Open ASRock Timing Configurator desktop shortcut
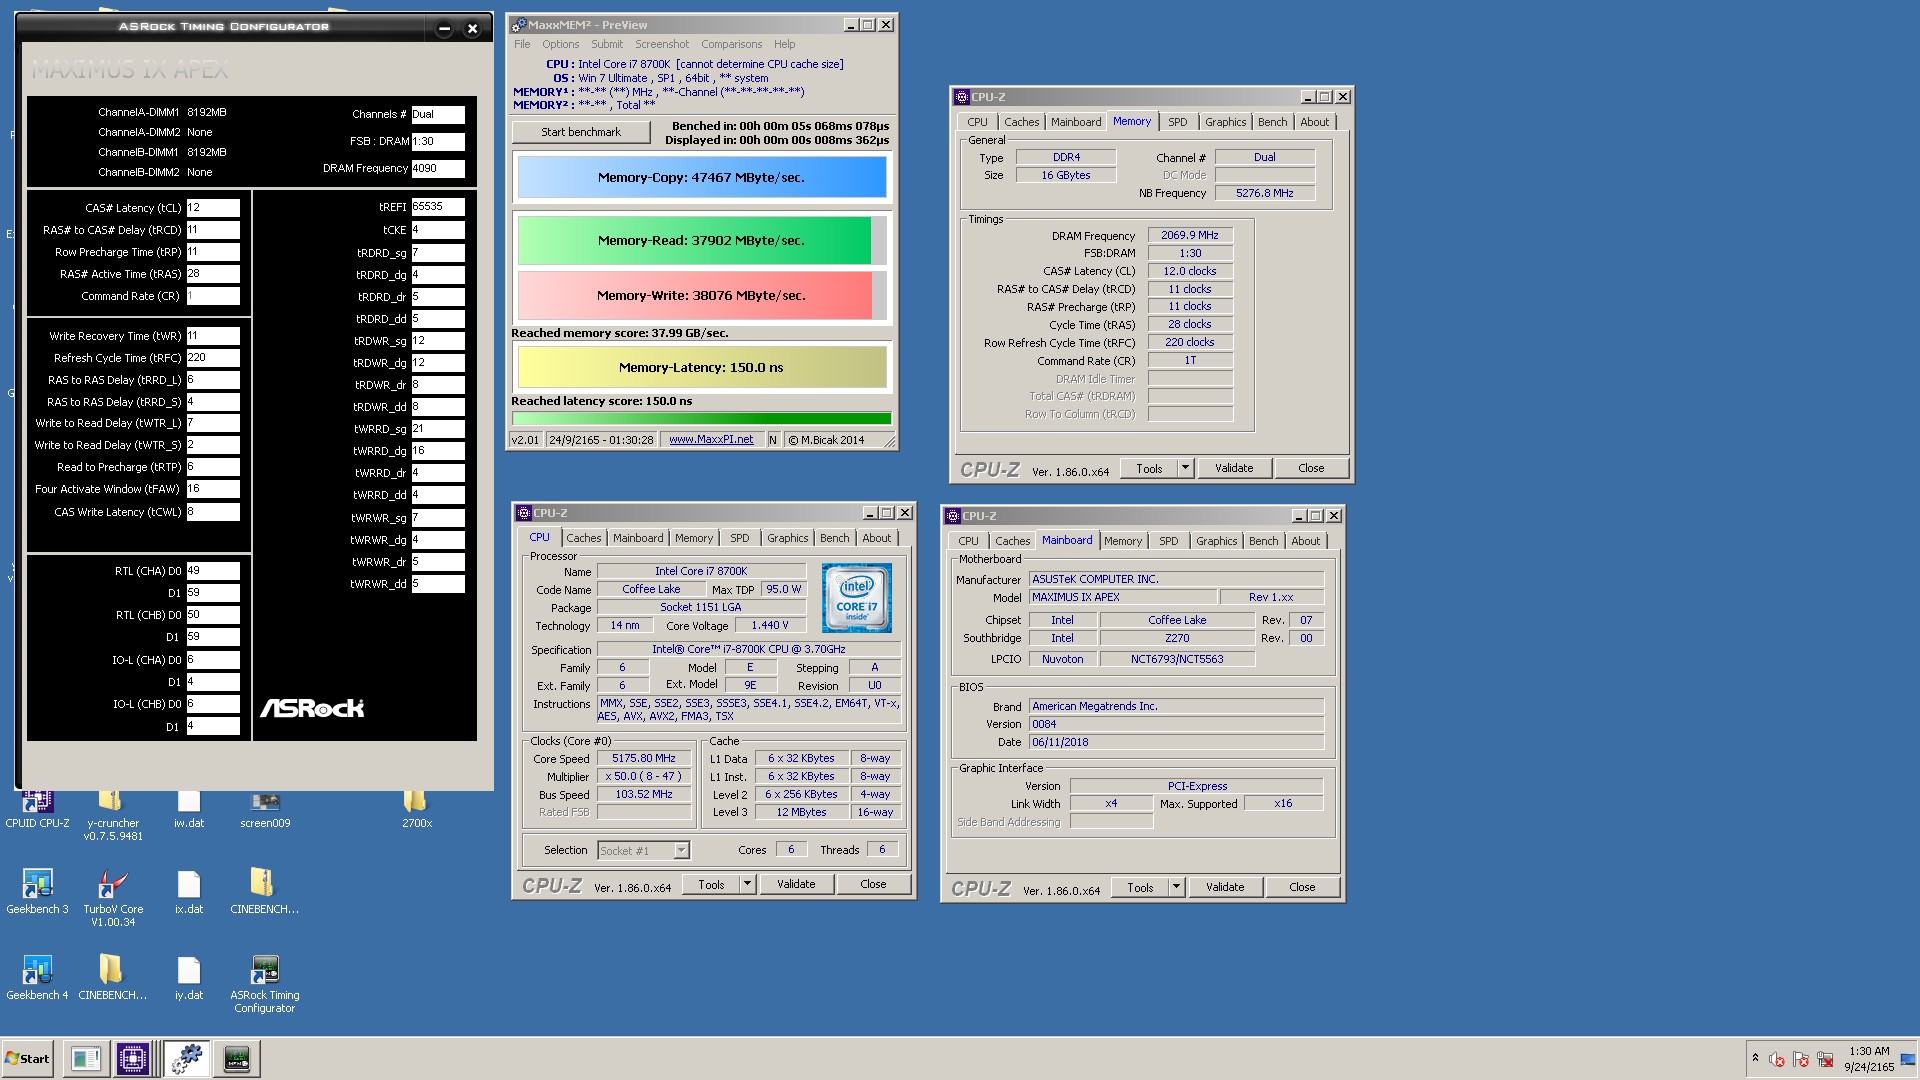Screen dimensions: 1920x1080 264,971
